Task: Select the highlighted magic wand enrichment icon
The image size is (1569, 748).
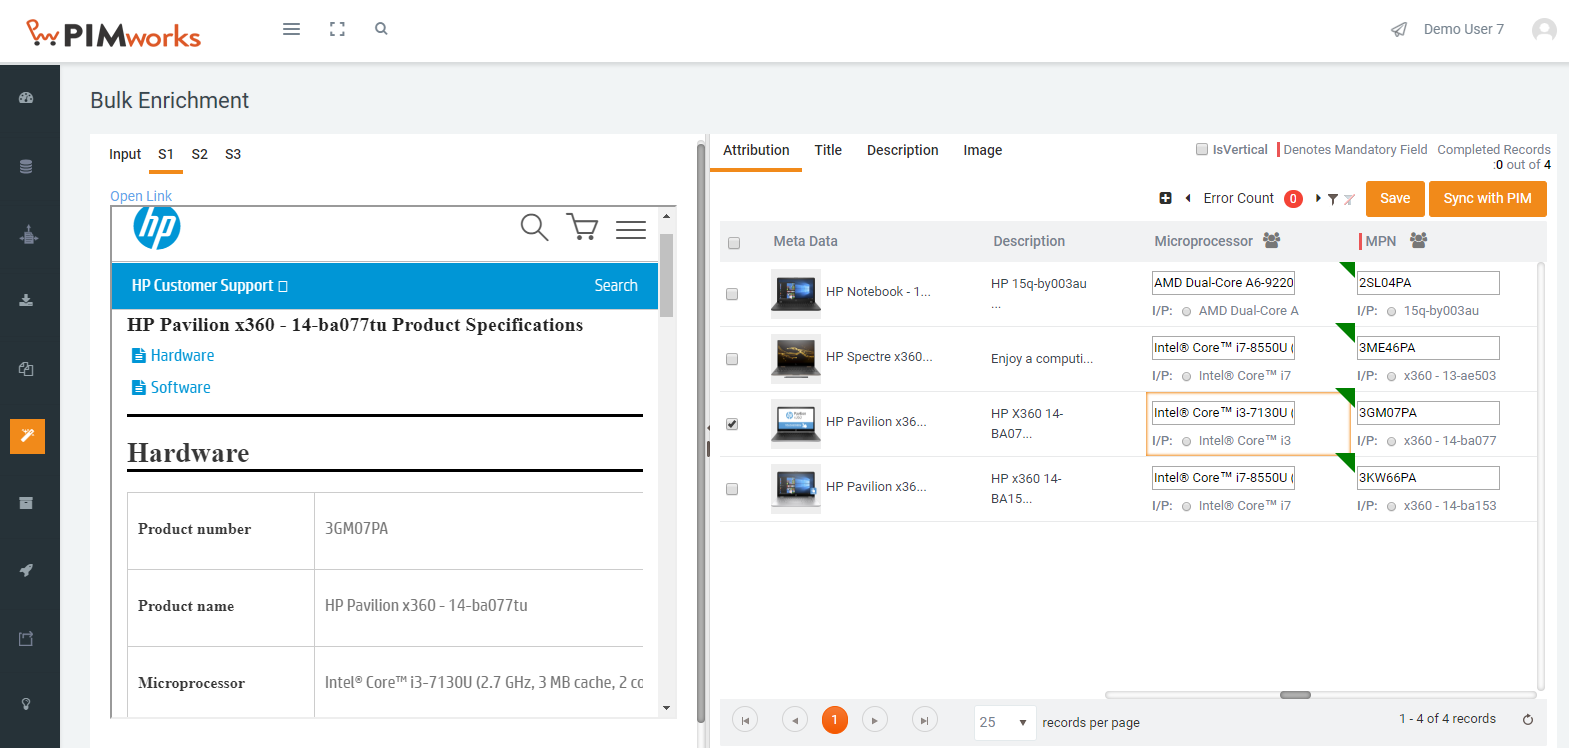Action: (x=27, y=436)
